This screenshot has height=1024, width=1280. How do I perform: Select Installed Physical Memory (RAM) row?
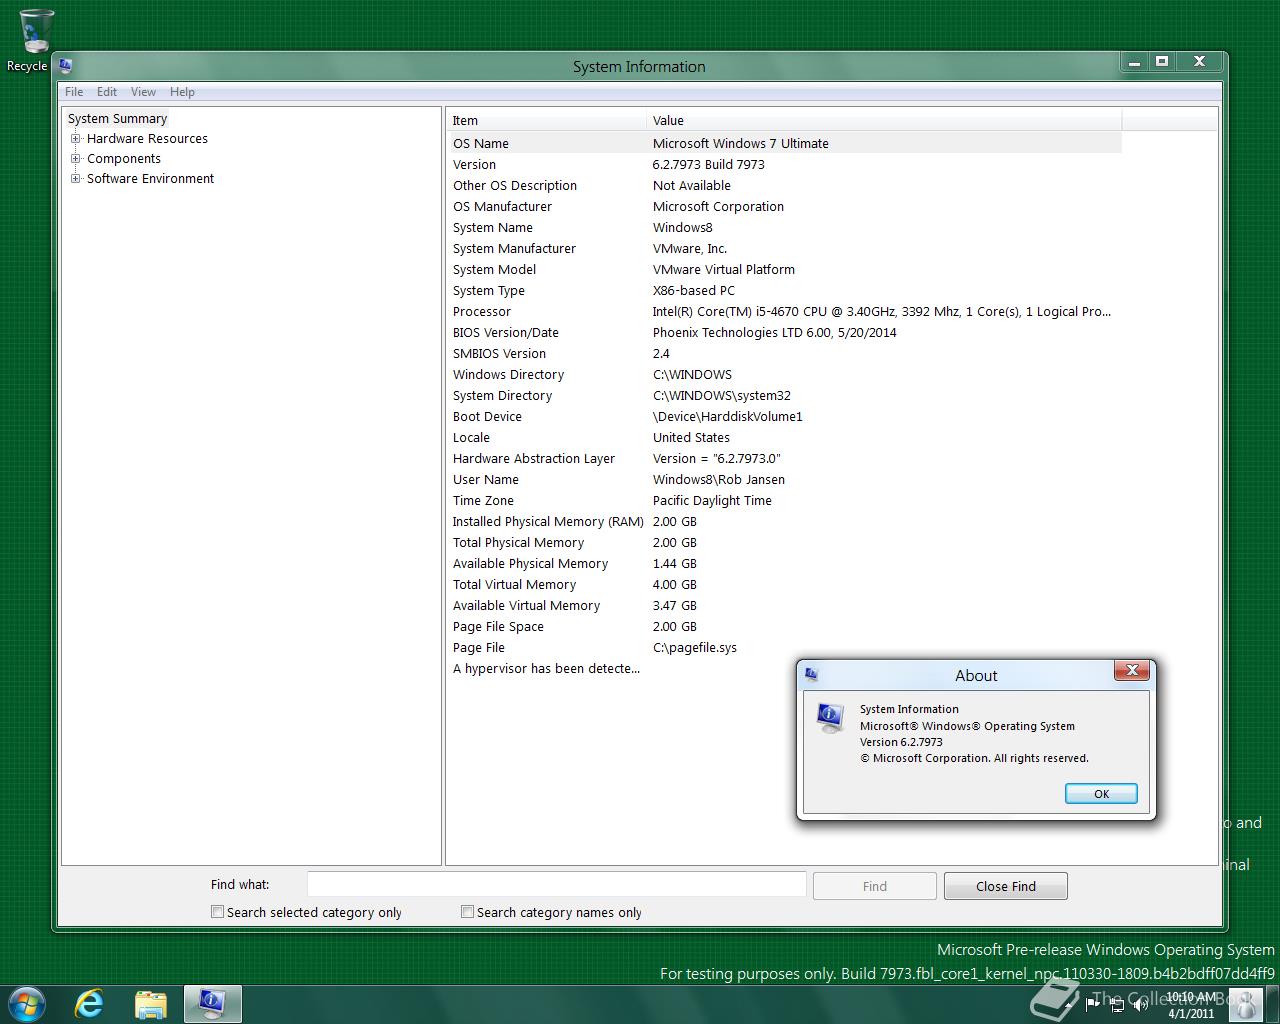pos(785,521)
